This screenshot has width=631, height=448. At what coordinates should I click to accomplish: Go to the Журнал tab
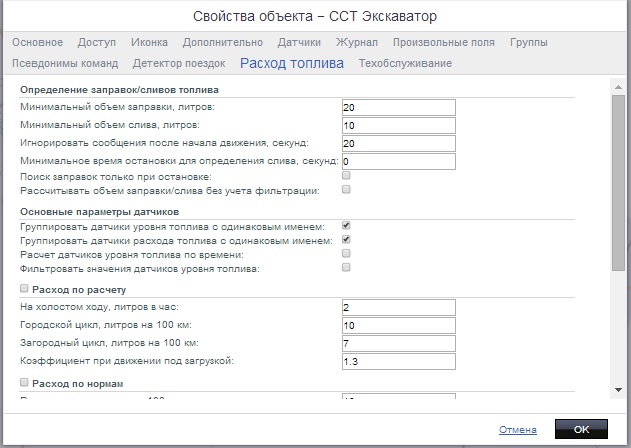[x=357, y=43]
